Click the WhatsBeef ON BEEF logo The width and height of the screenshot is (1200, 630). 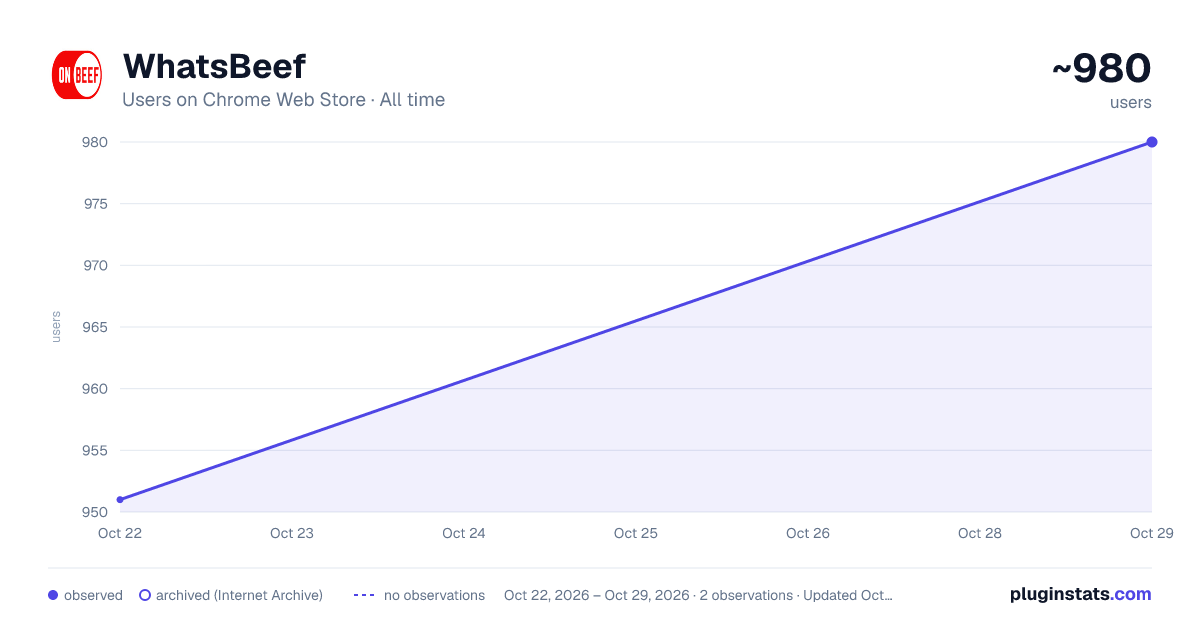77,75
